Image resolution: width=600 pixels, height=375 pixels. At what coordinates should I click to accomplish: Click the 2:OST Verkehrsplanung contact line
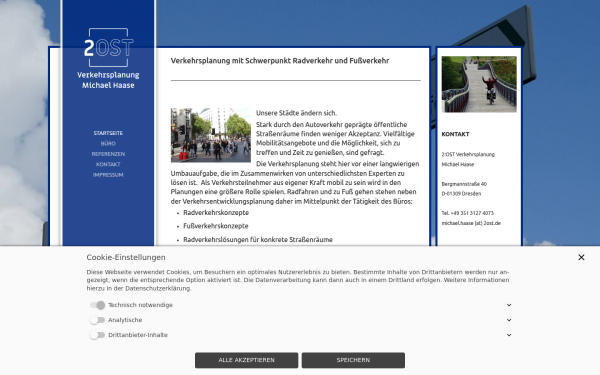(x=468, y=155)
